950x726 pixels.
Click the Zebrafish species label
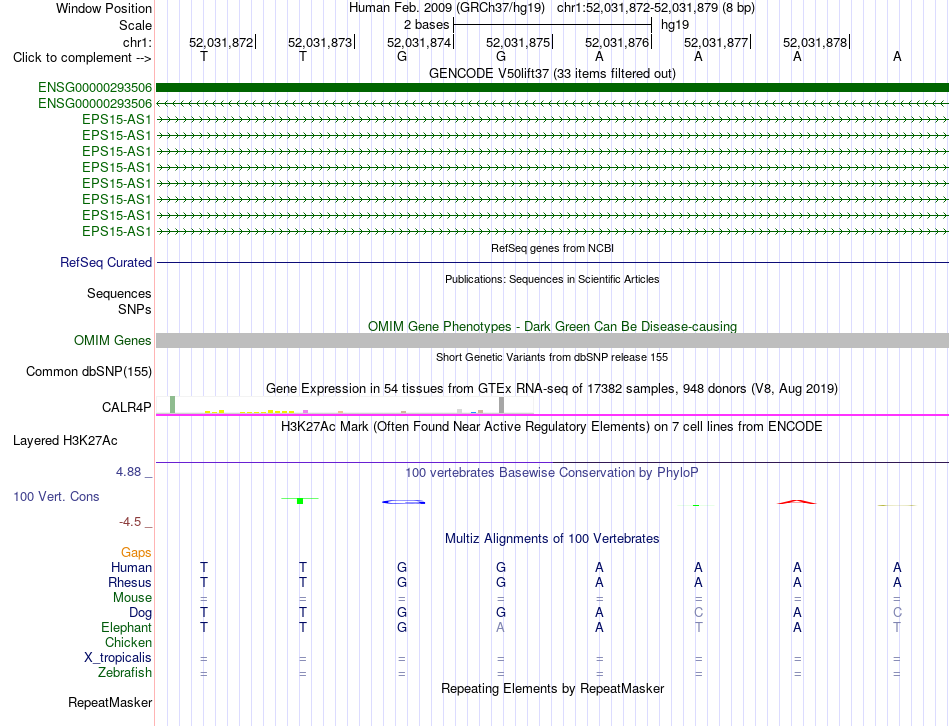point(125,673)
